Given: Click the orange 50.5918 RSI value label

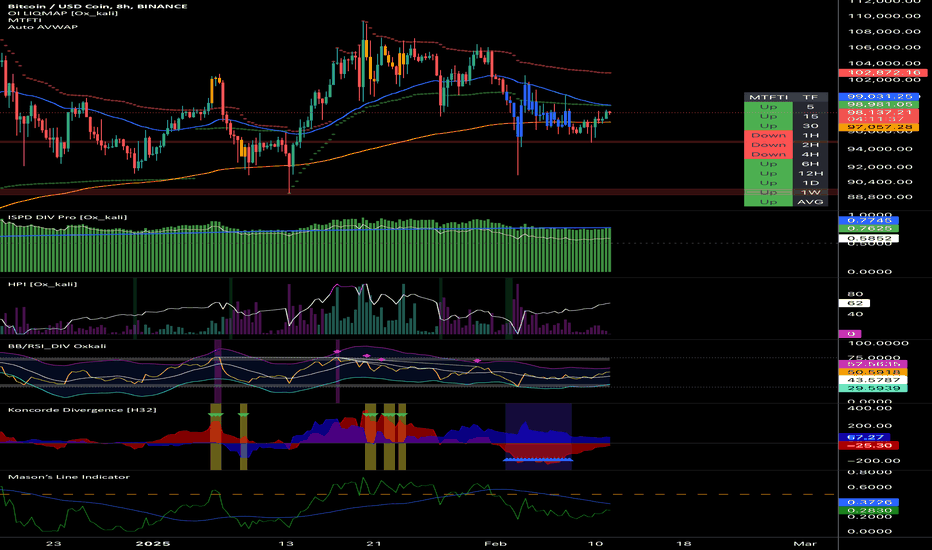Looking at the screenshot, I should click(873, 372).
